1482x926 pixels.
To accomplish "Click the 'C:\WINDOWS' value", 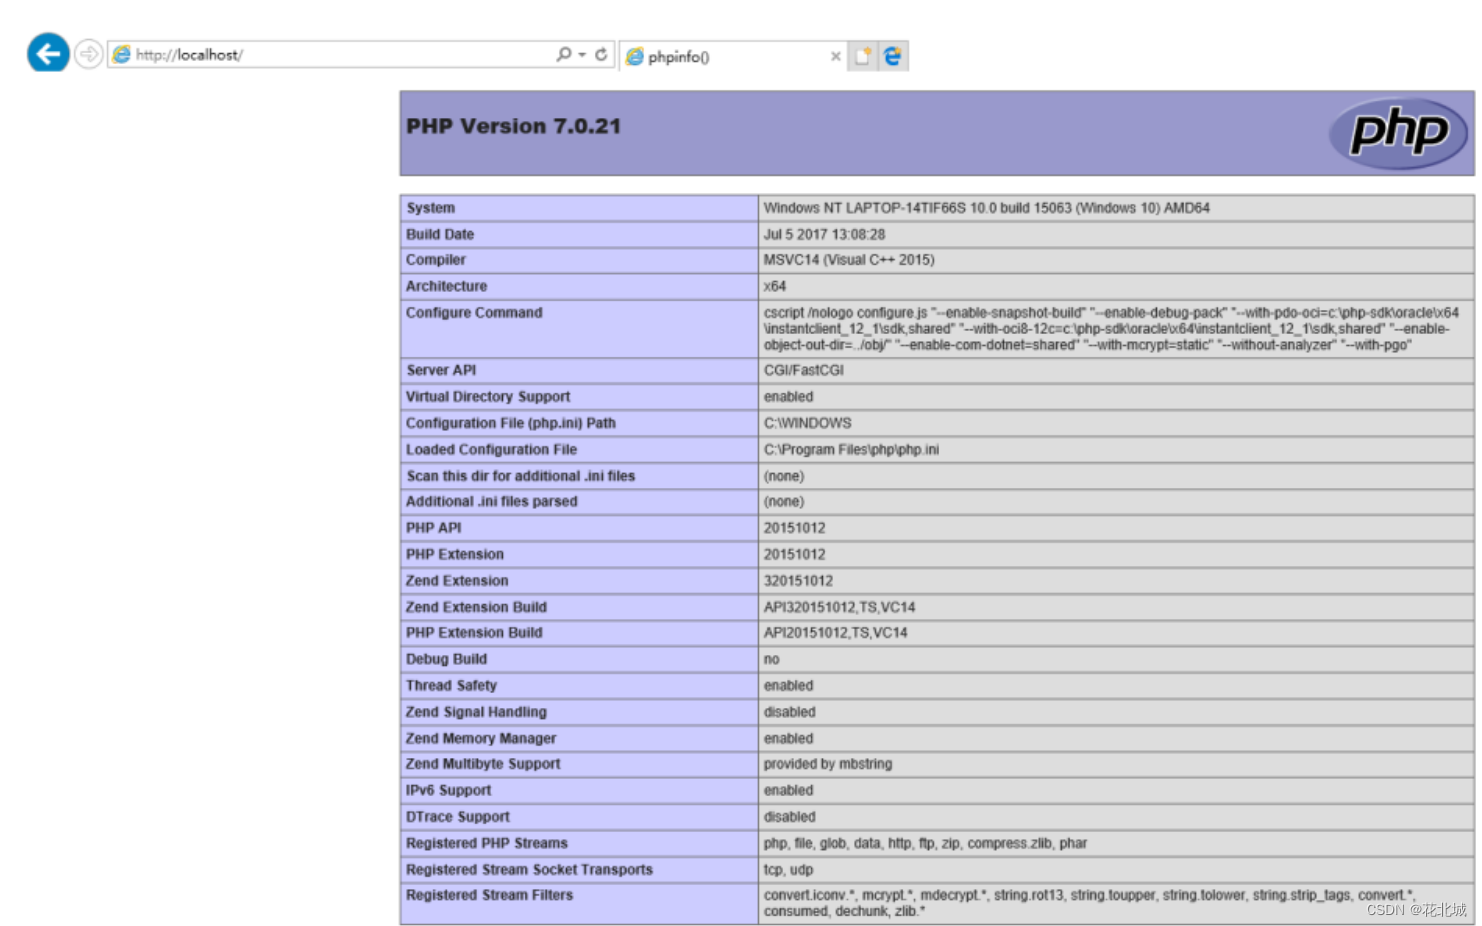I will (x=808, y=423).
